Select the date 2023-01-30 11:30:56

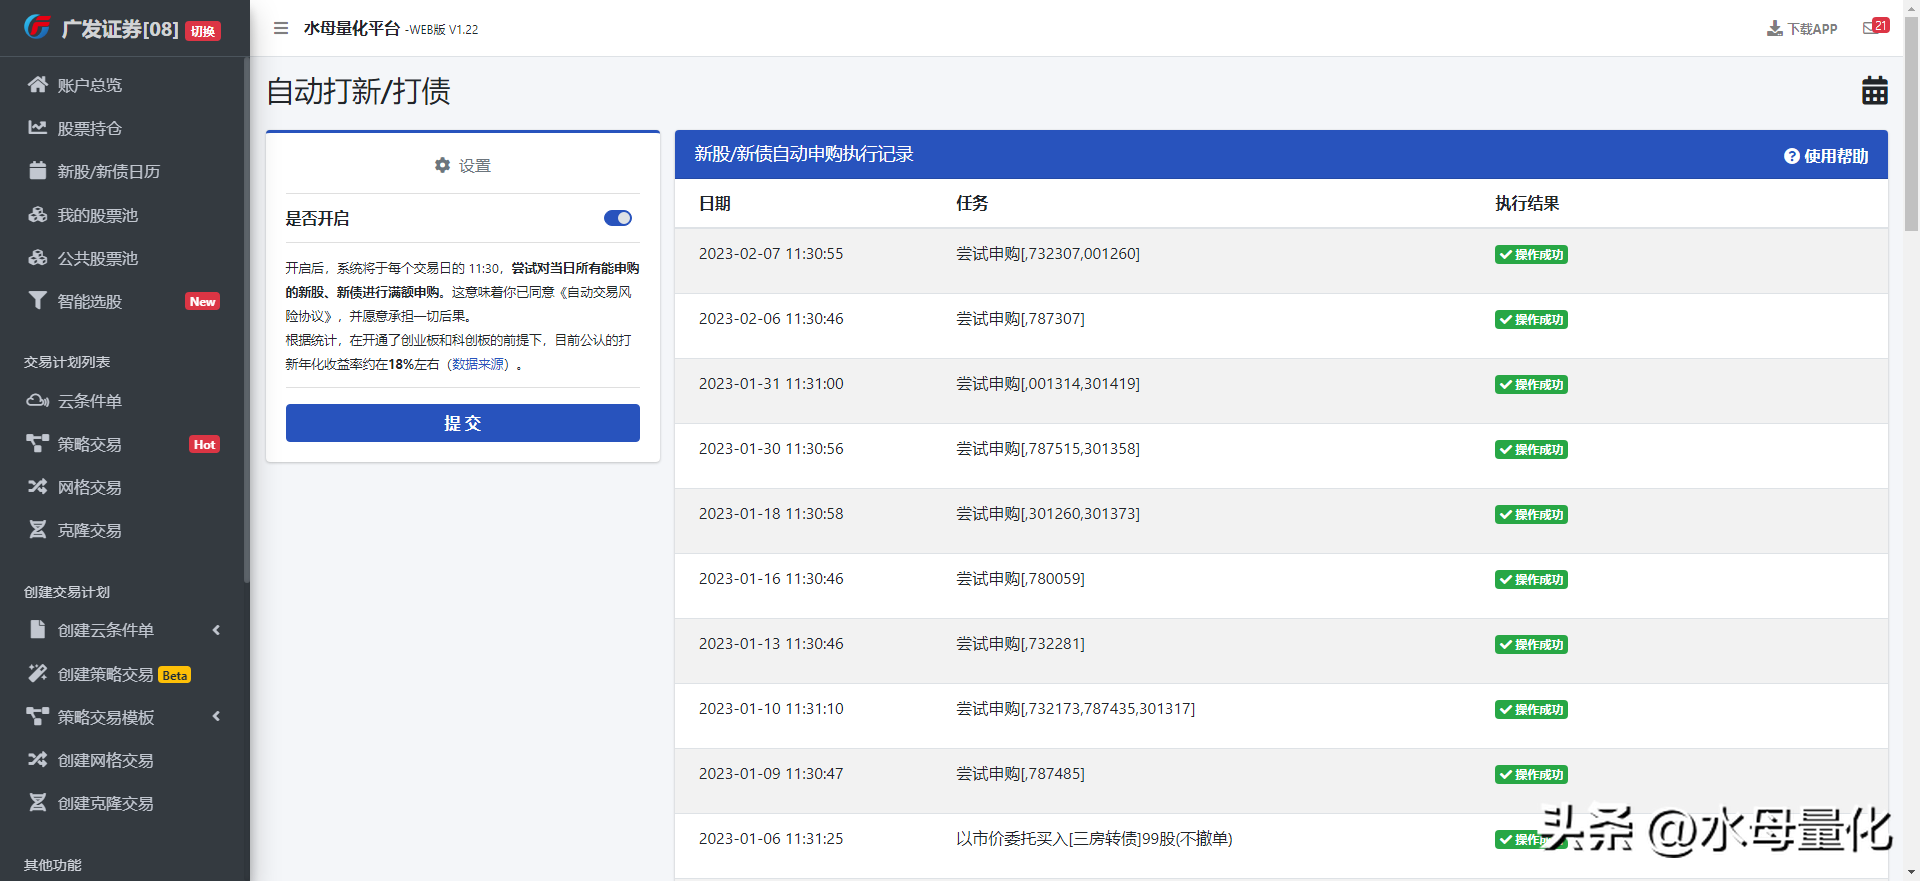pos(771,449)
